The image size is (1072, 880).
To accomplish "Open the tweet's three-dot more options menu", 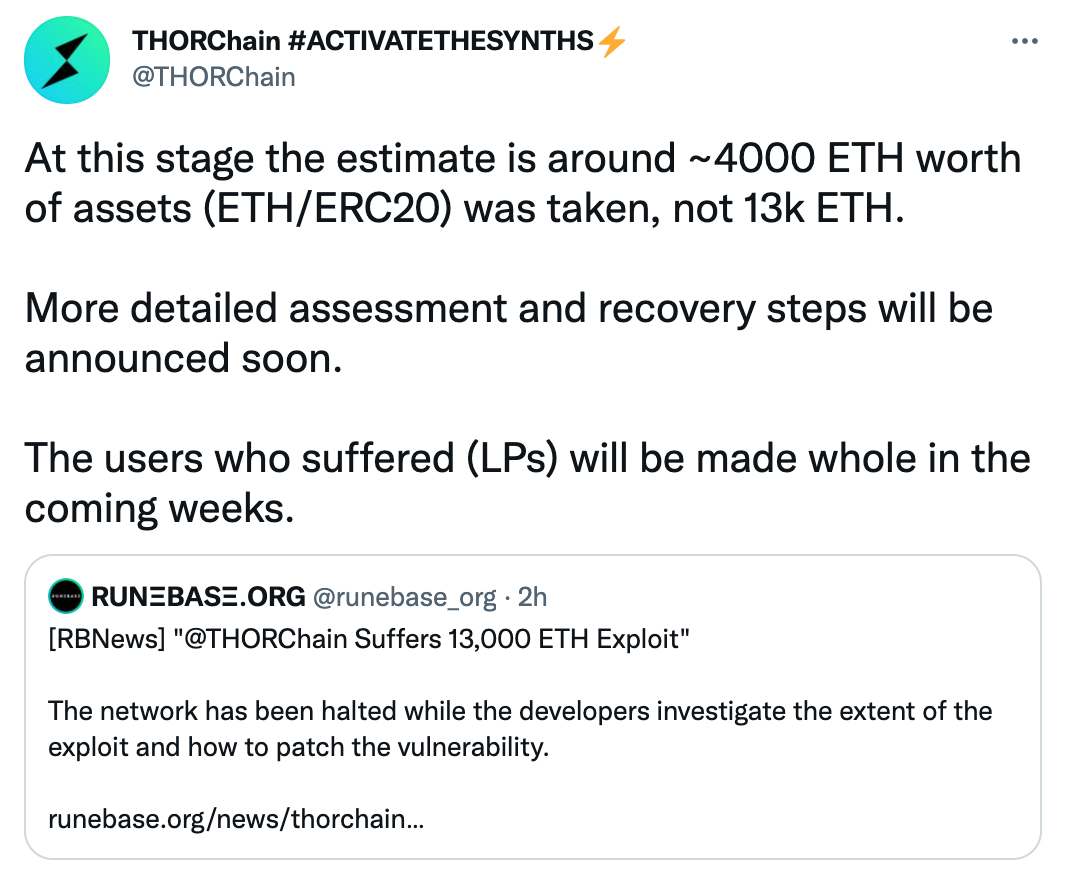I will 1024,42.
